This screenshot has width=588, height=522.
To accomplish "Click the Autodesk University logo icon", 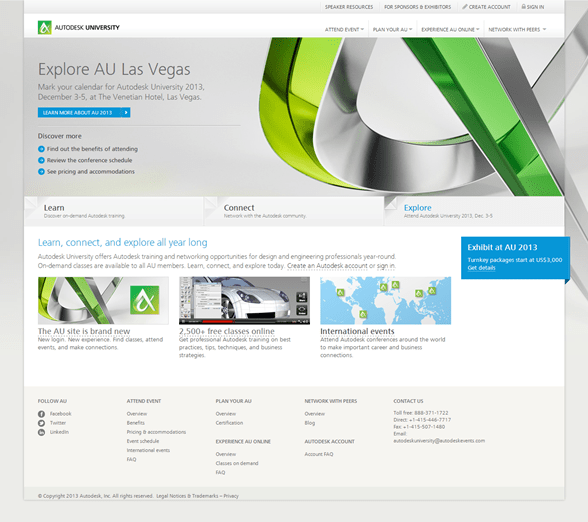I will pos(45,27).
